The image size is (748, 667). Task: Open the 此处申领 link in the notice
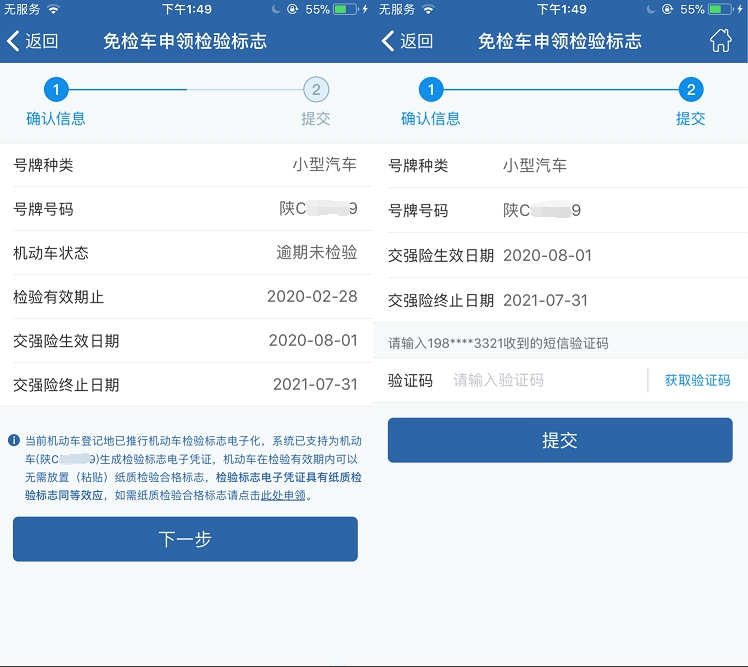point(284,495)
